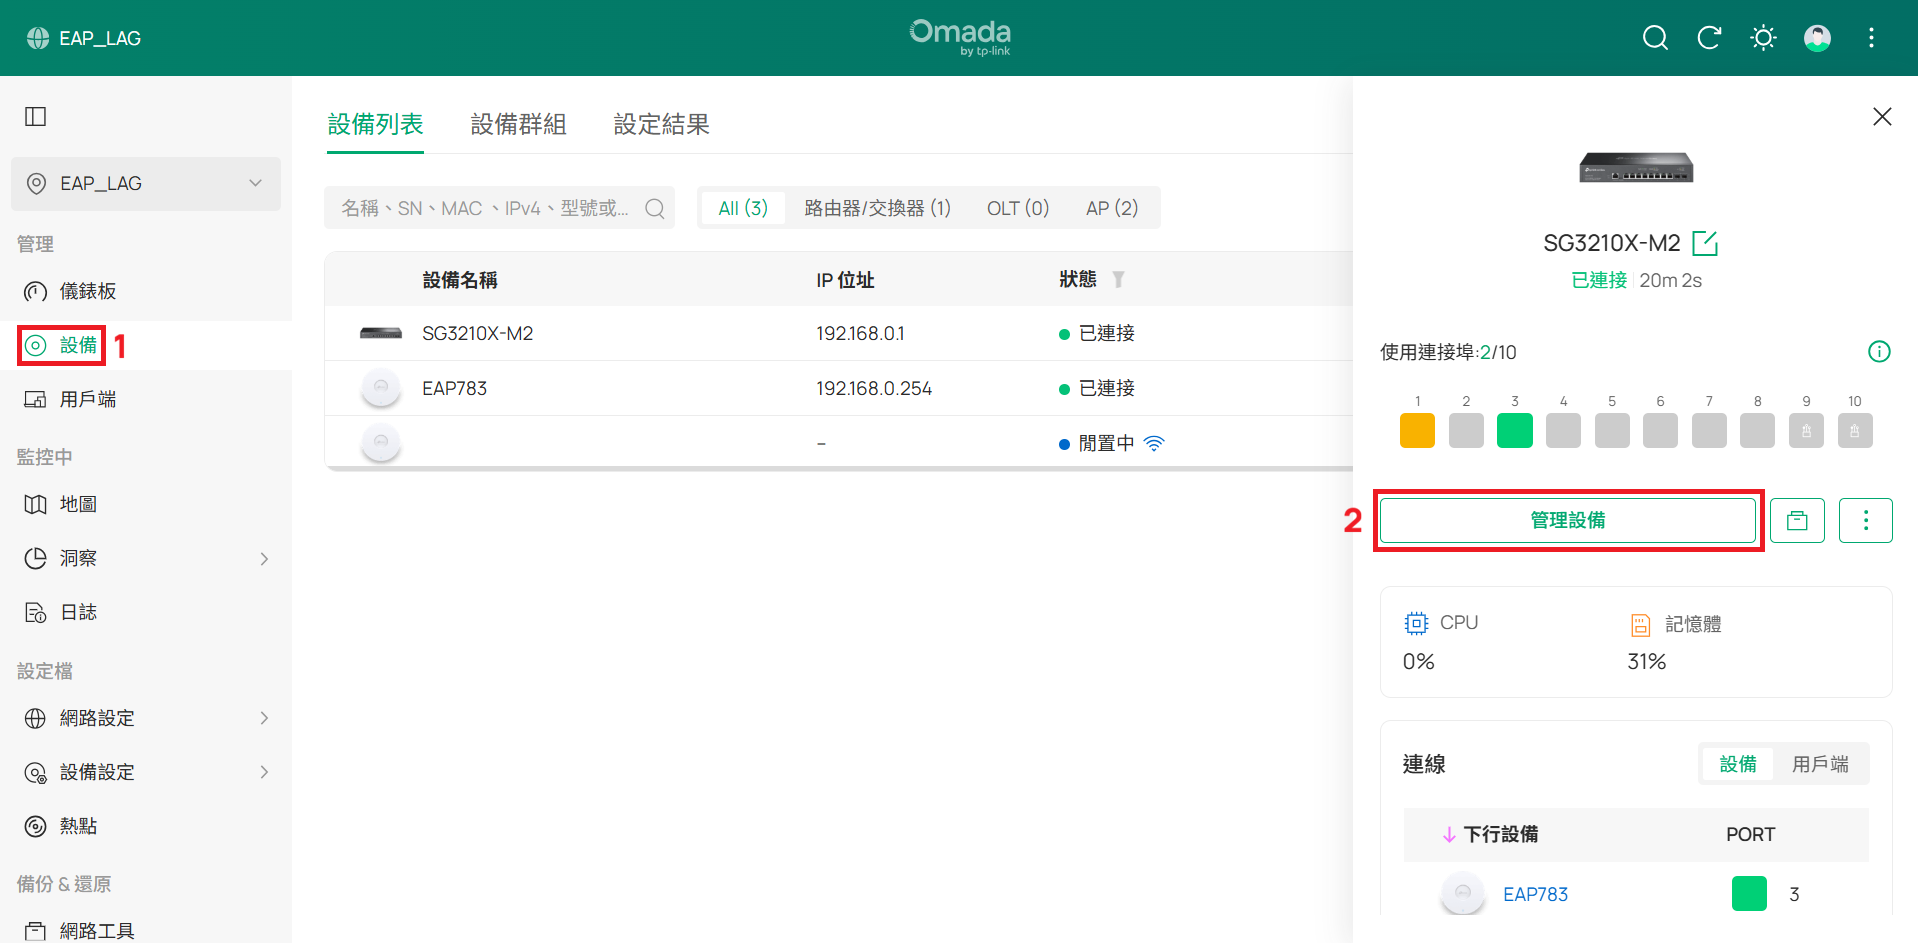
Task: Switch to the 設定結果 tab
Action: (661, 124)
